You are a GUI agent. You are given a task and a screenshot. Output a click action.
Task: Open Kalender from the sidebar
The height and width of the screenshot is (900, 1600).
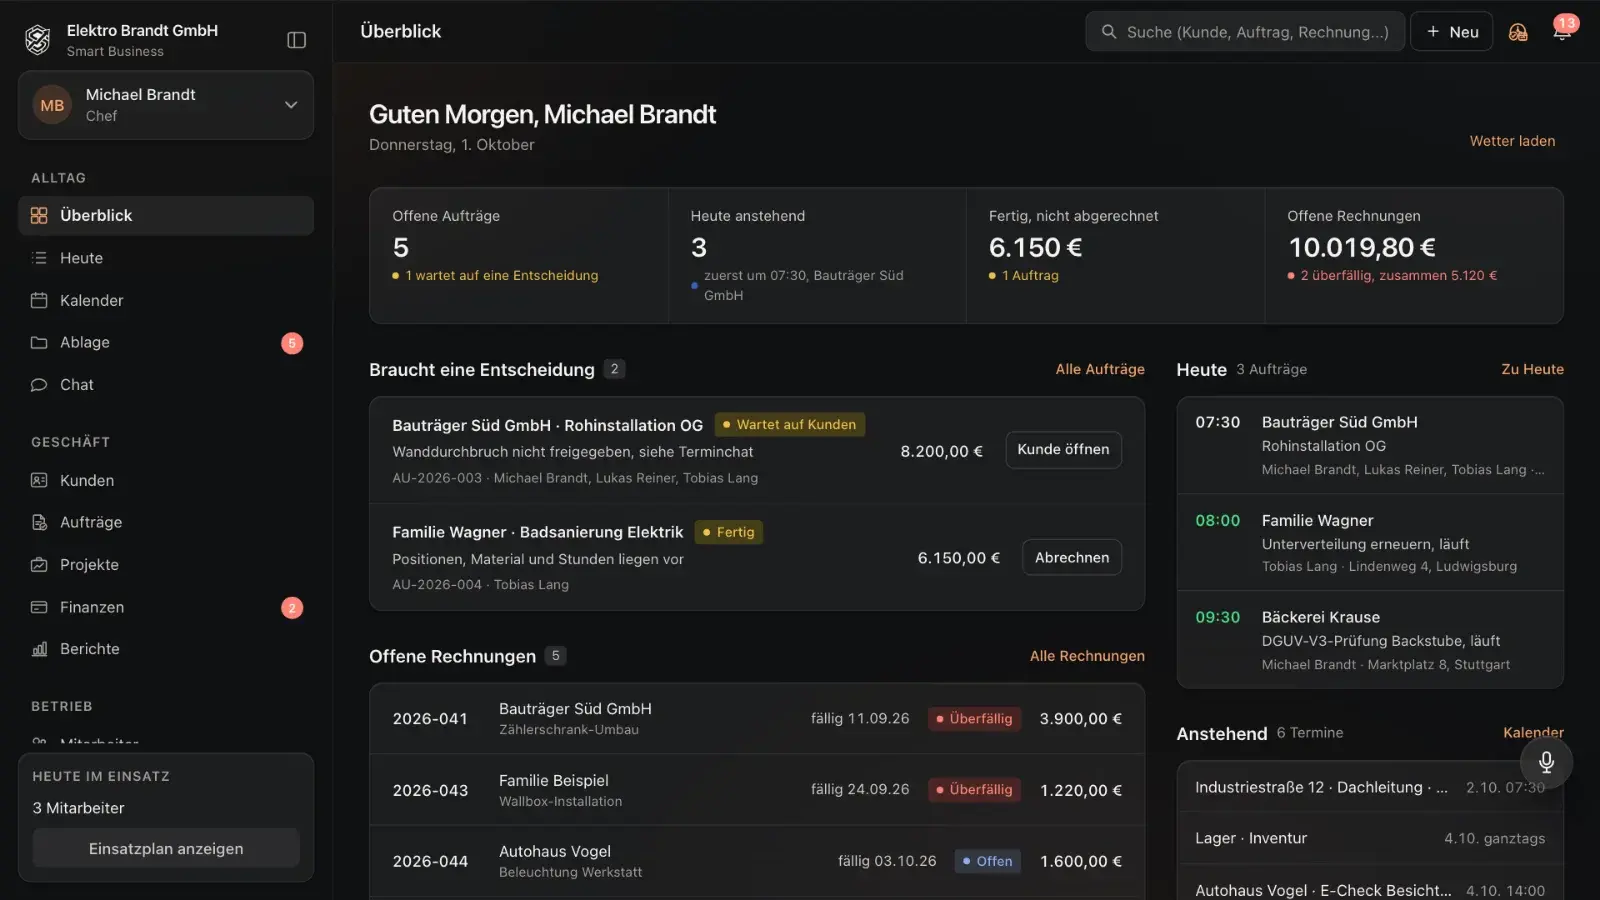tap(166, 300)
